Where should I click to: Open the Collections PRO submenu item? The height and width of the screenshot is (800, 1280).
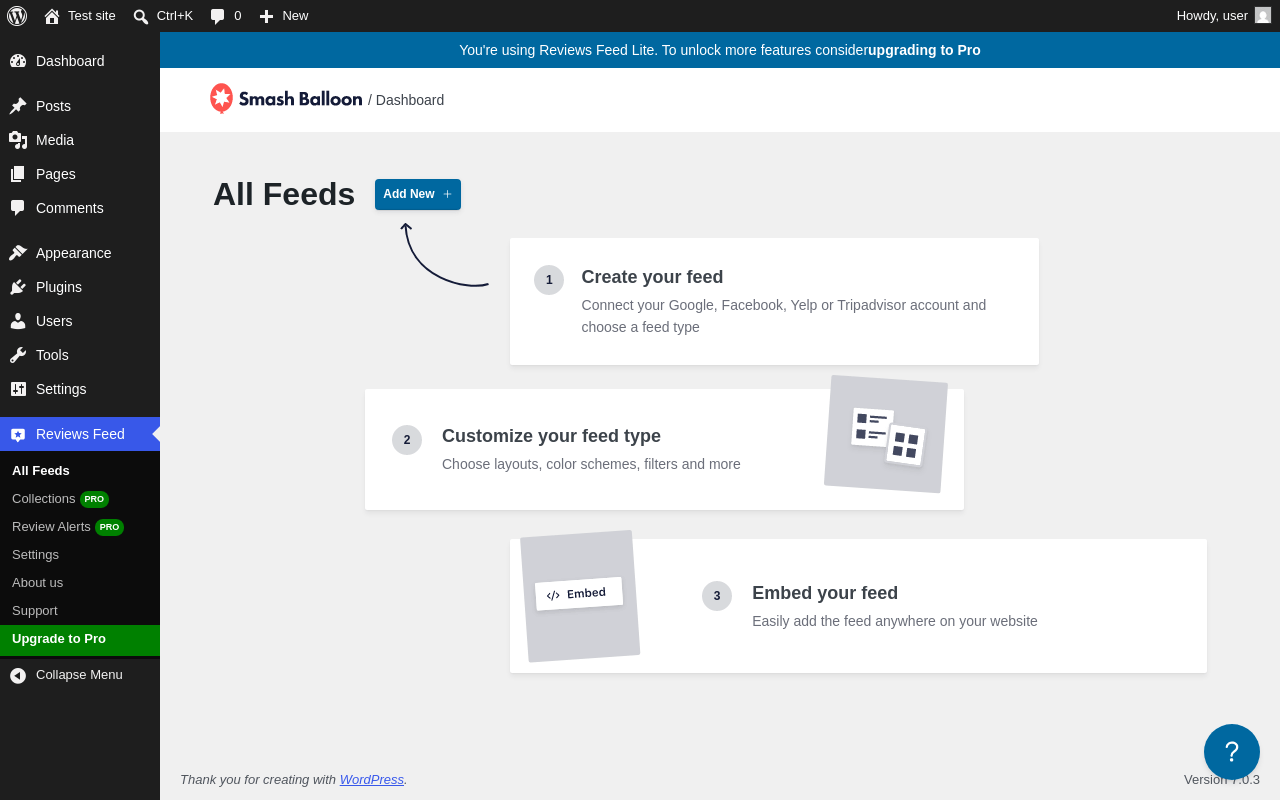[80, 498]
